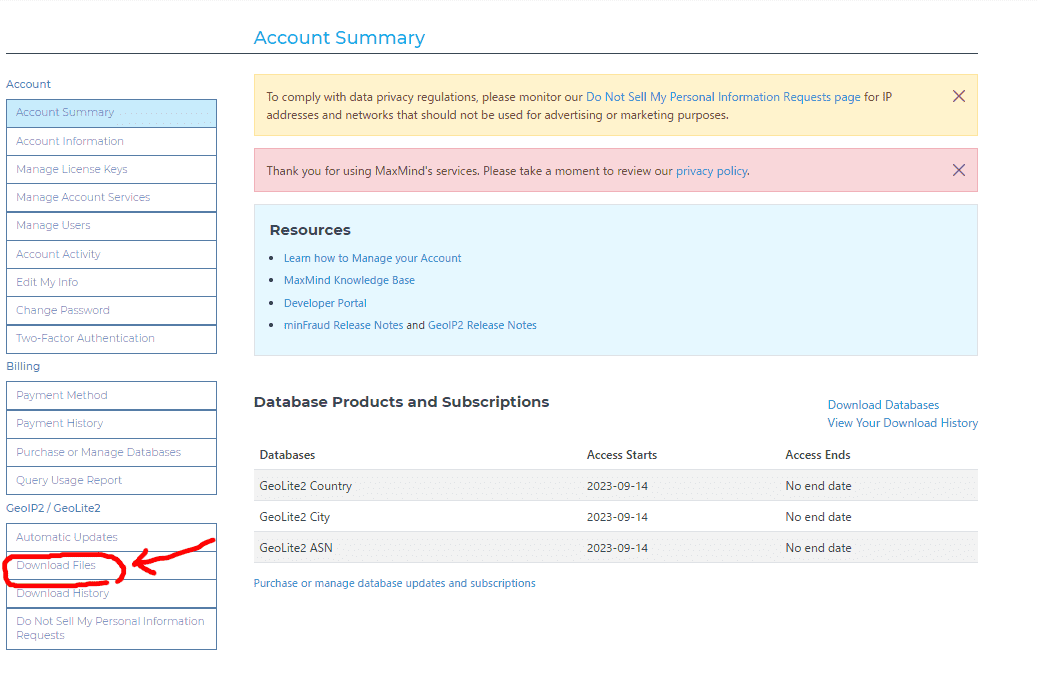The image size is (1037, 673).
Task: Open Do Not Sell My Personal Information Requests sidebar item
Action: point(111,629)
